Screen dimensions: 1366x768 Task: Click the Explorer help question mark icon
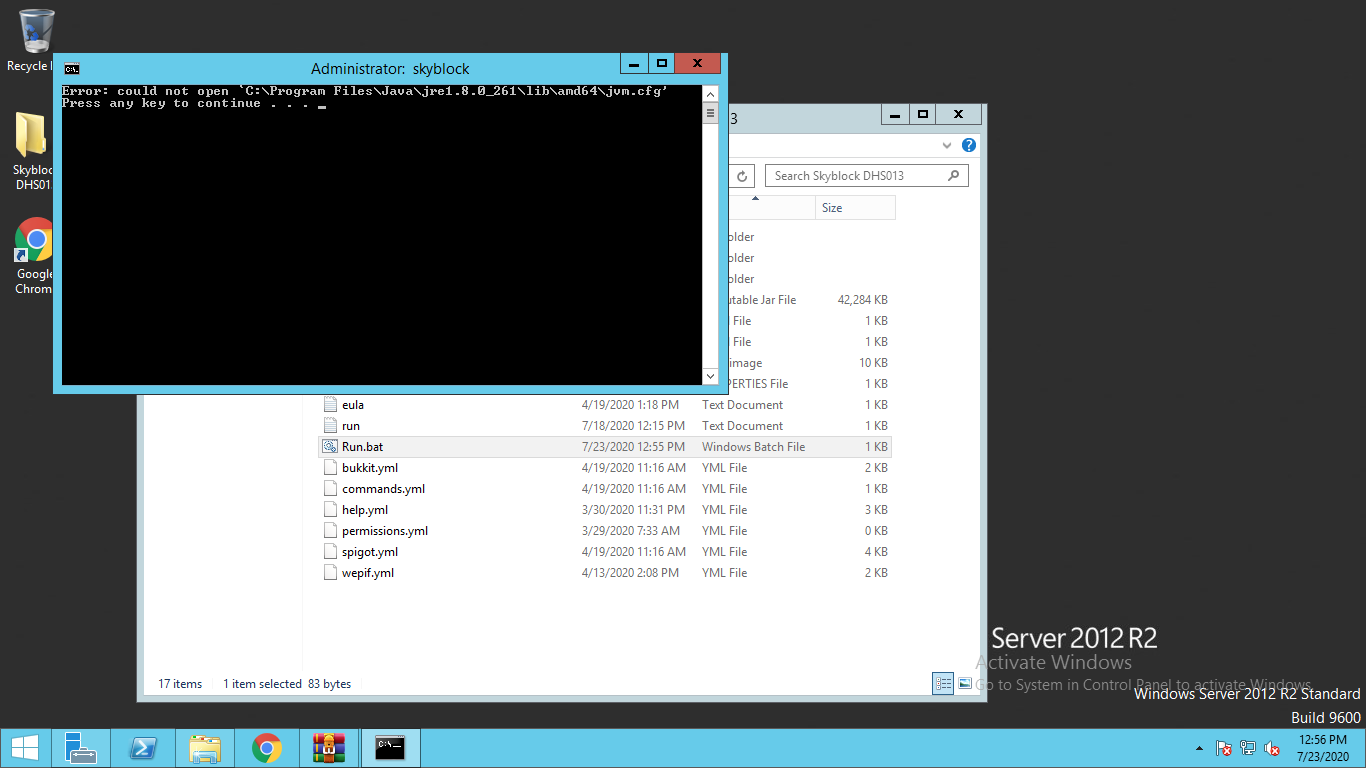coord(968,145)
